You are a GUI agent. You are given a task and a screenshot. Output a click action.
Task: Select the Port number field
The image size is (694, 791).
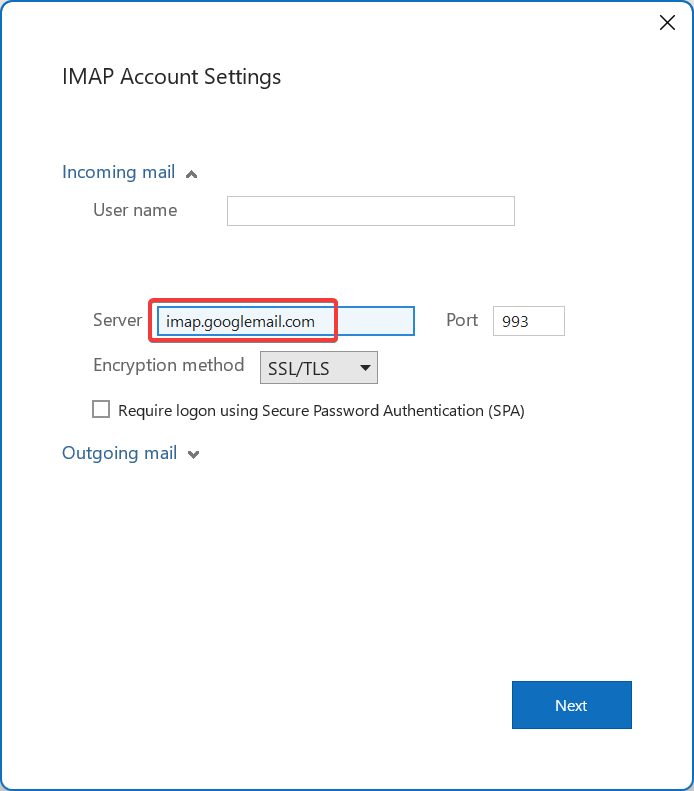tap(529, 321)
